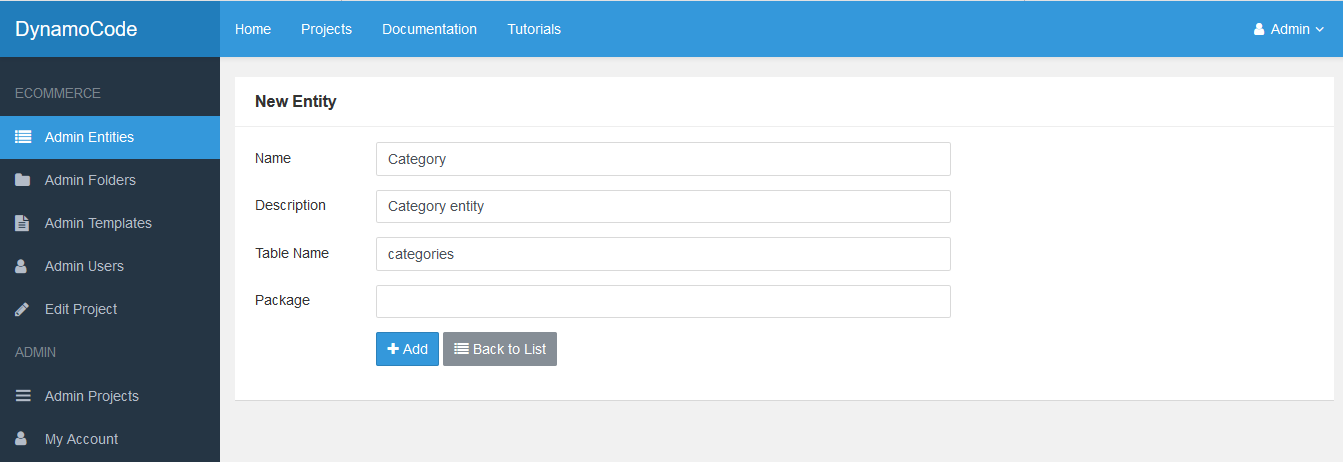Click the Edit Project pencil icon
Viewport: 1343px width, 462px height.
[x=22, y=309]
